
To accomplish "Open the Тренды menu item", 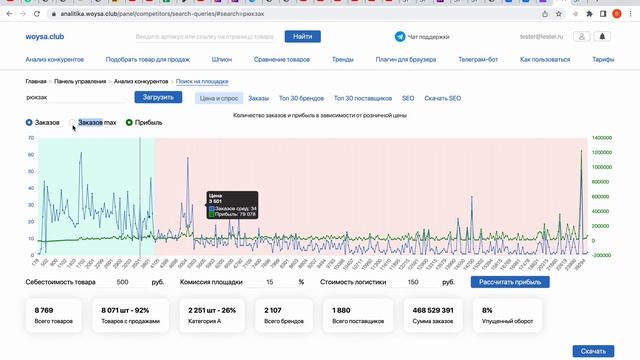I will [x=342, y=60].
